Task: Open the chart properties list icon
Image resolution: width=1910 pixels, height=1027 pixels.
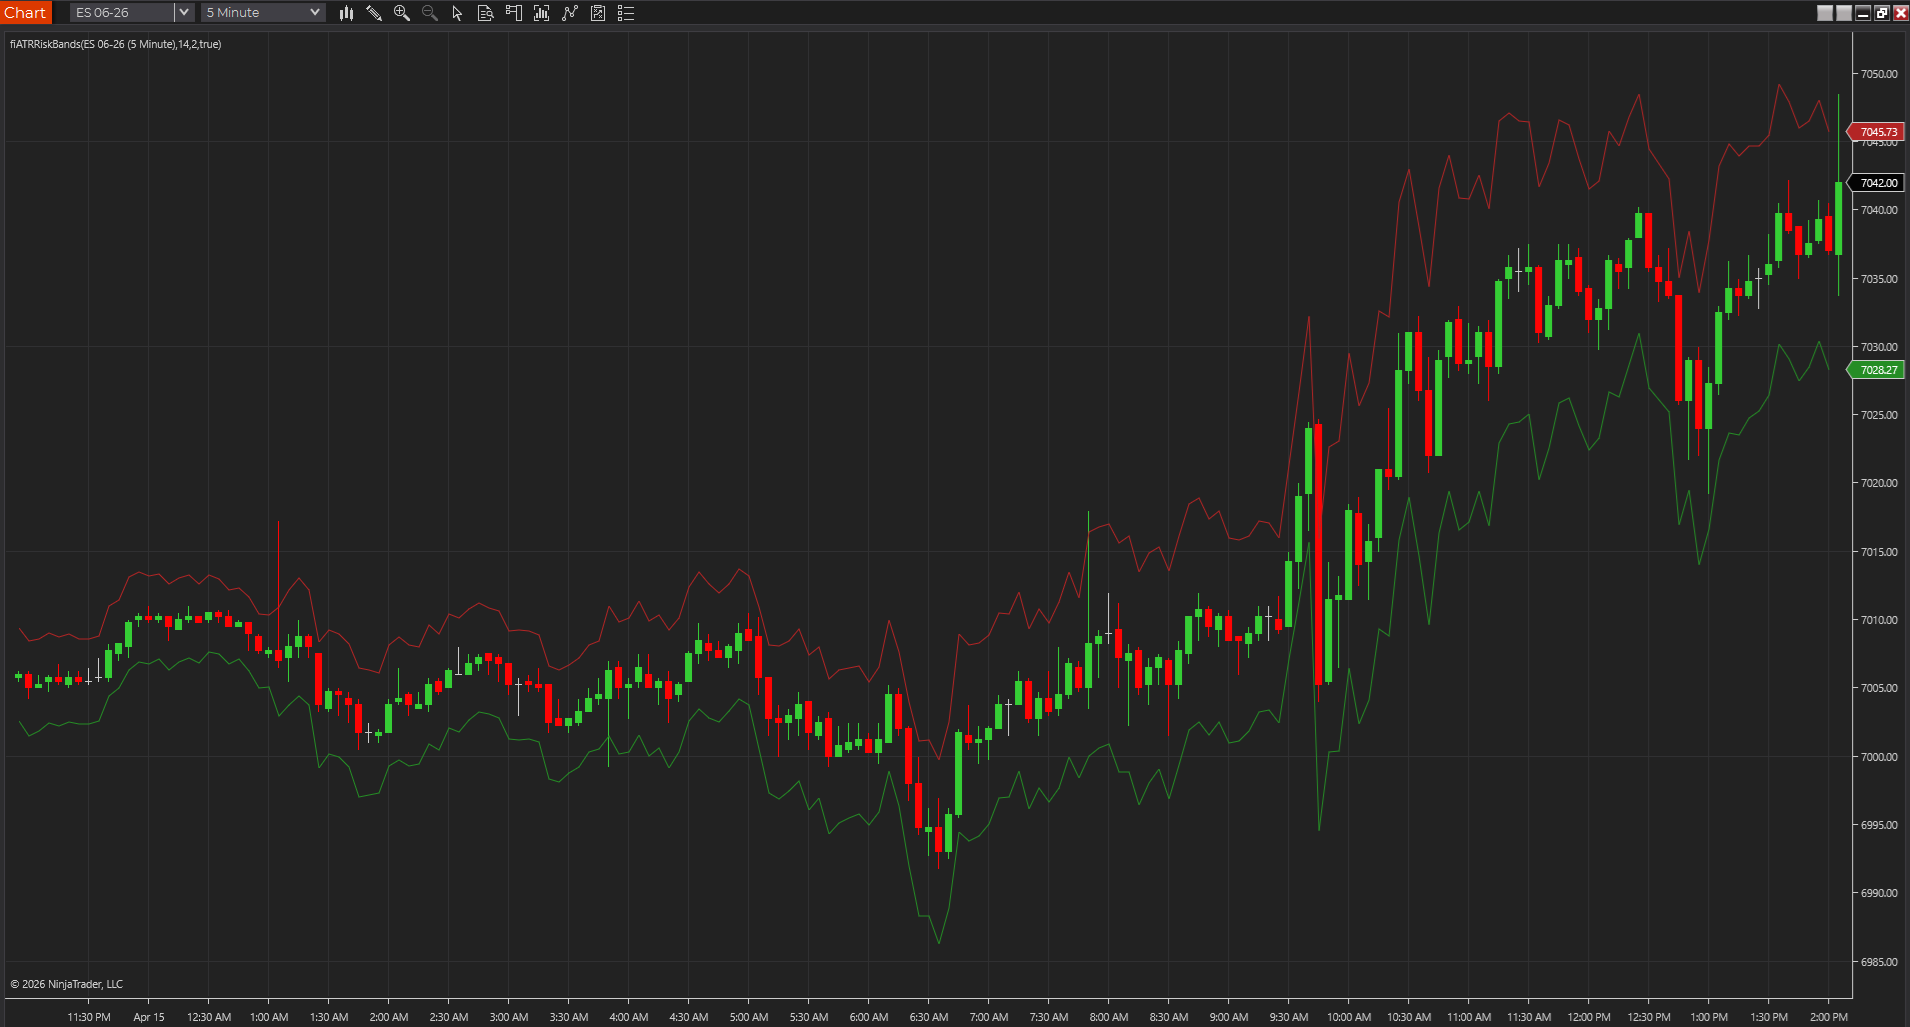Action: coord(626,12)
